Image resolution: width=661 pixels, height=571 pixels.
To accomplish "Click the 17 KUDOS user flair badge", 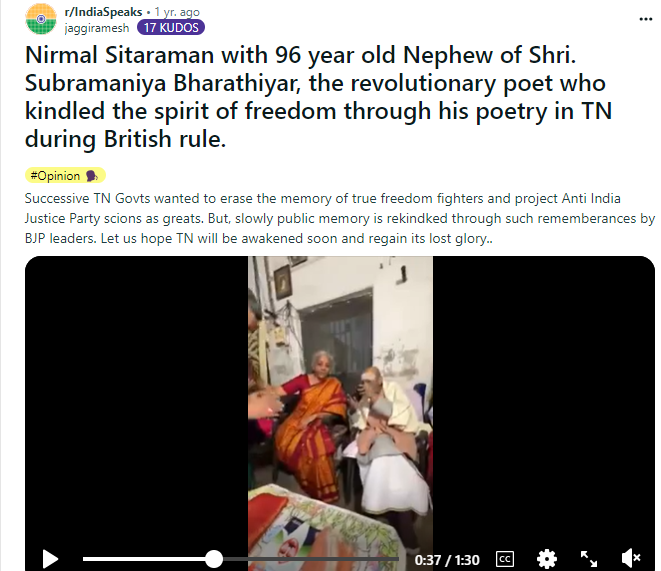I will pos(171,28).
